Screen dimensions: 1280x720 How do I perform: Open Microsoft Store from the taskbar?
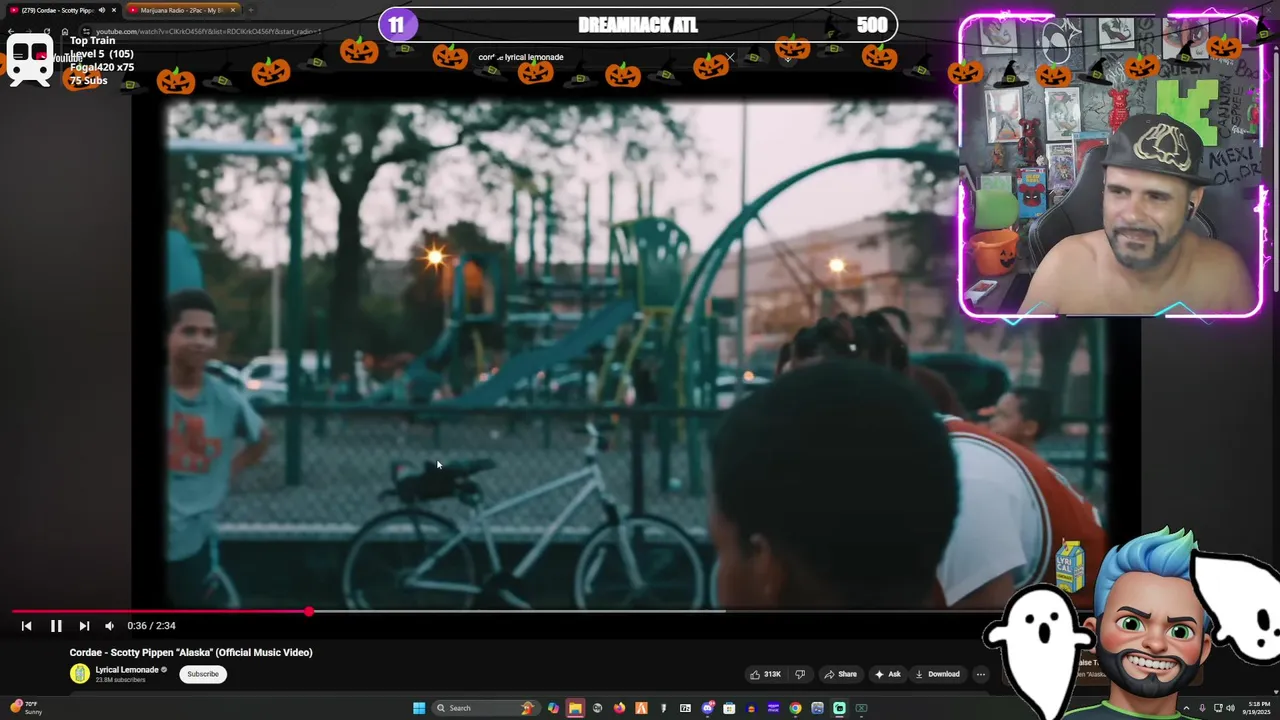[729, 708]
